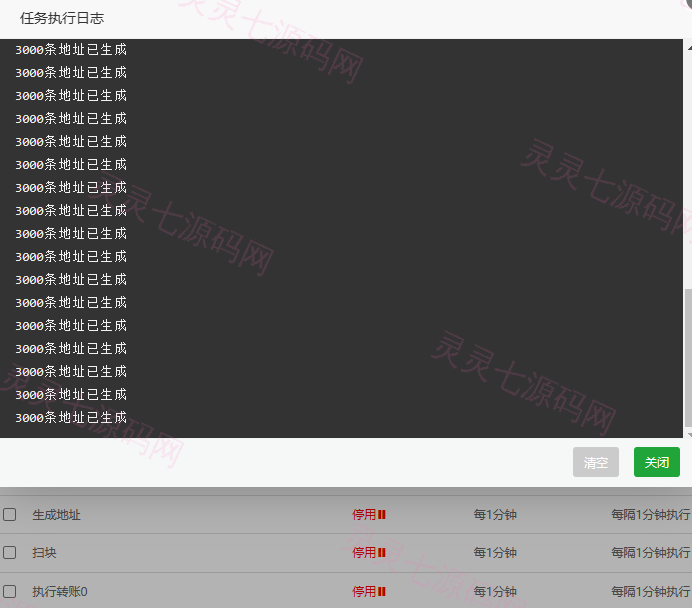Click 每1分钟 in the 生成地址 row
Image resolution: width=692 pixels, height=608 pixels.
pyautogui.click(x=495, y=514)
